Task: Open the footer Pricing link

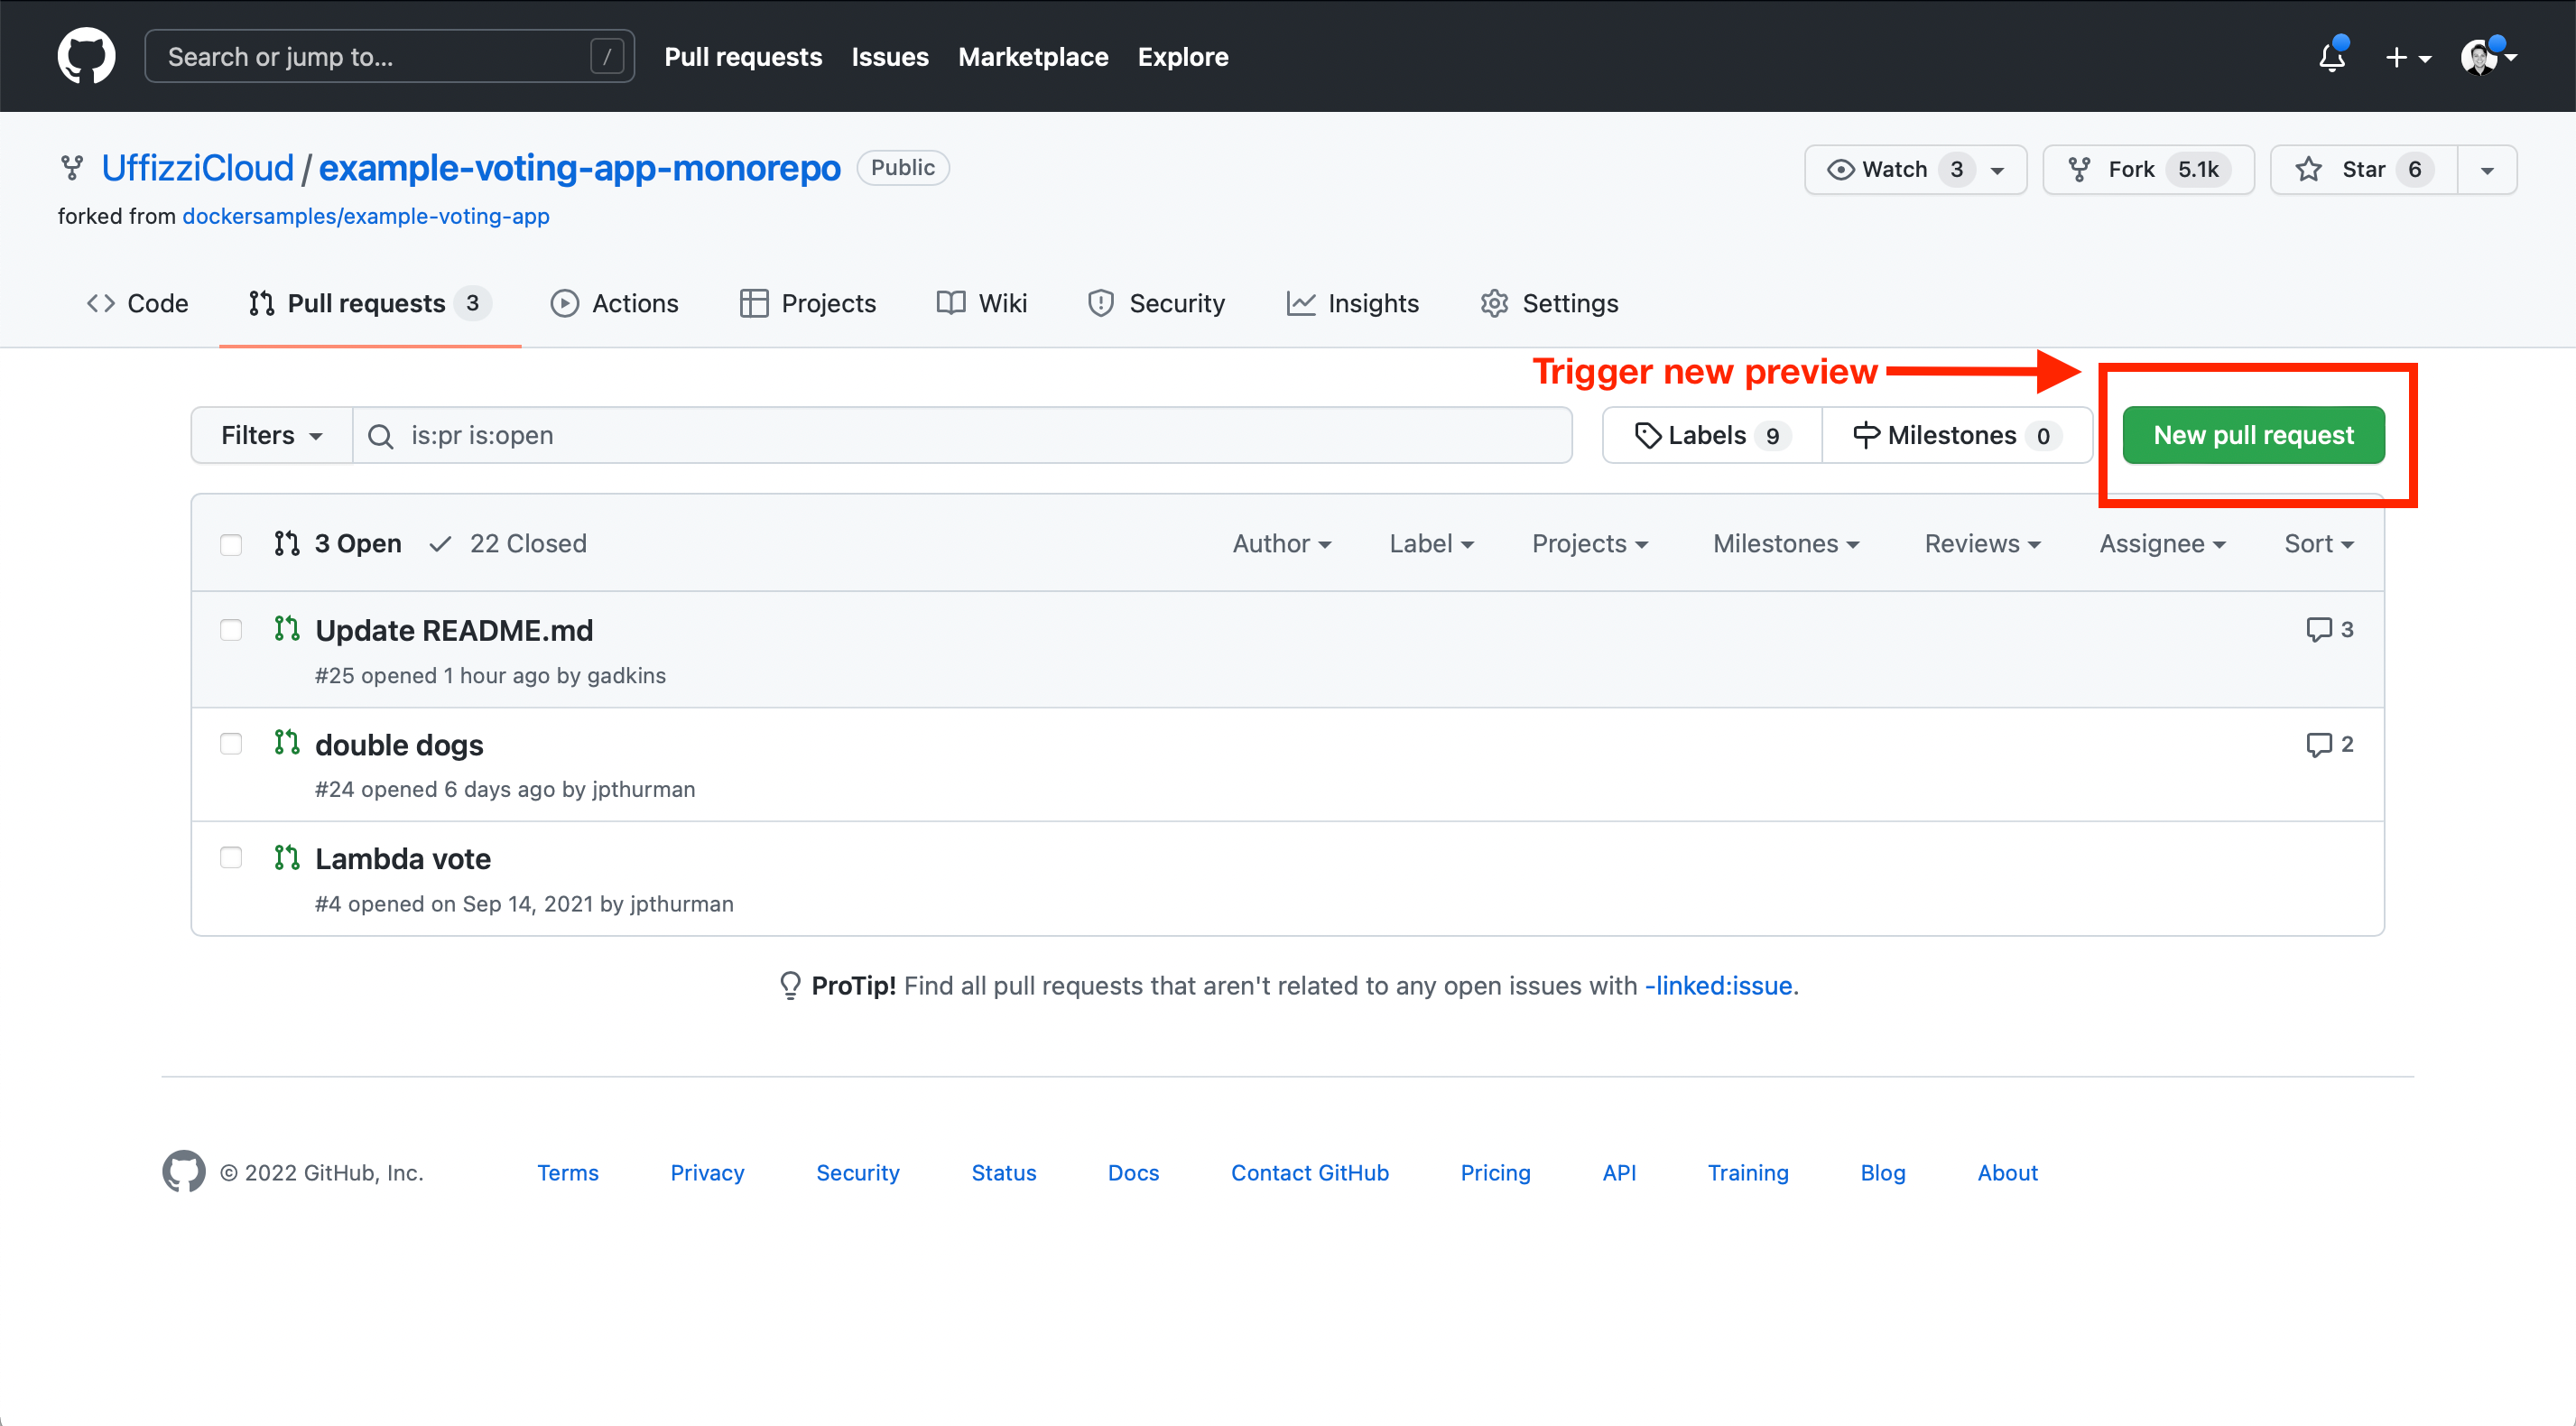Action: 1495,1172
